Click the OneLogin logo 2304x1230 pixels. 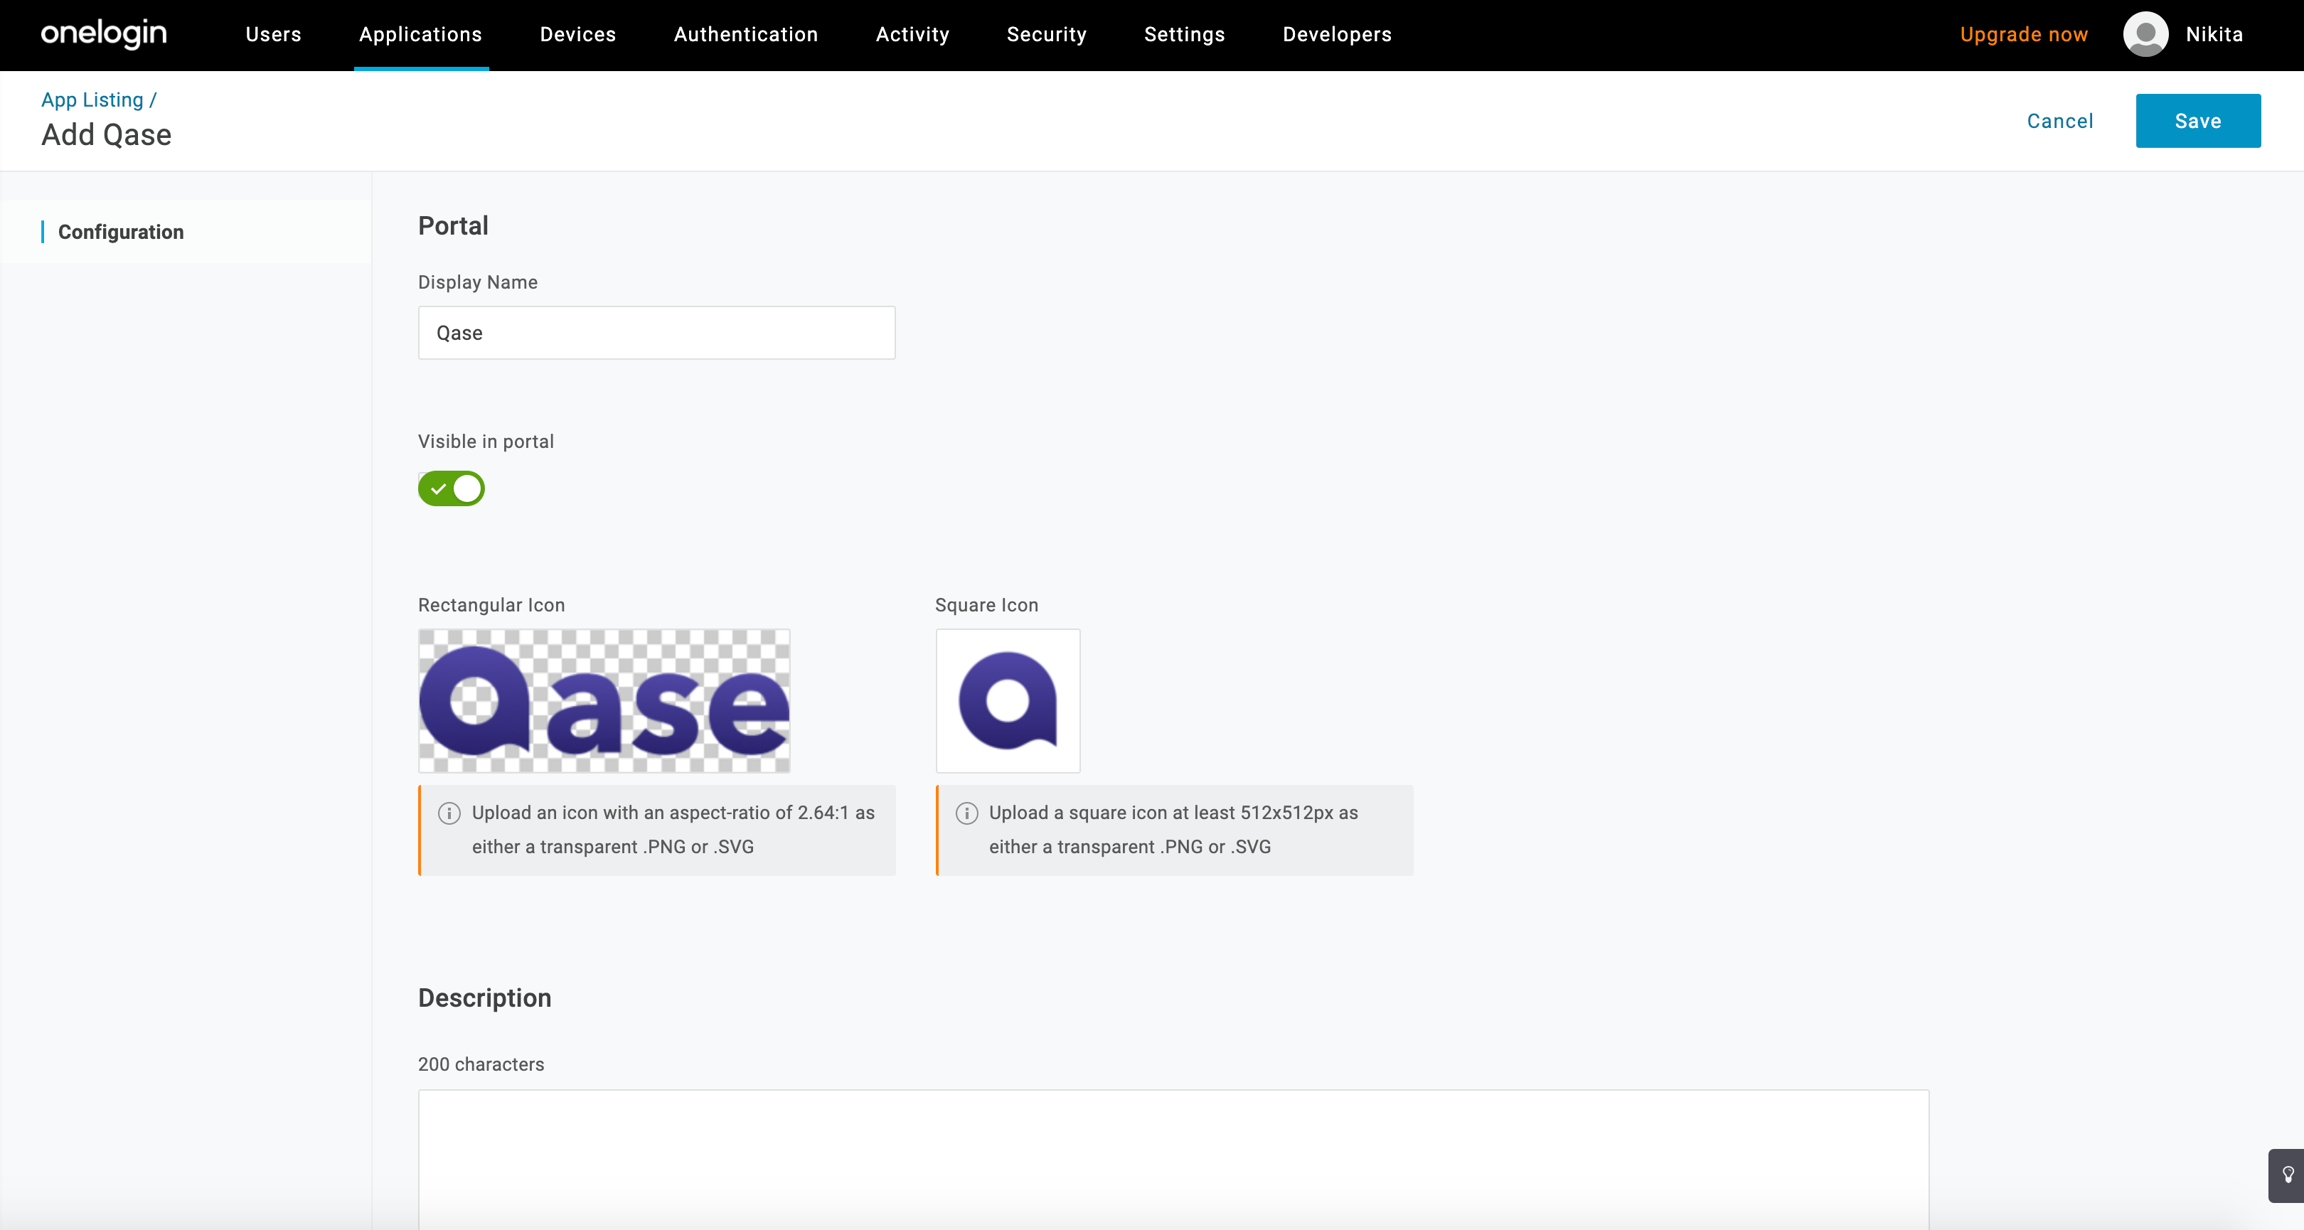(x=104, y=34)
